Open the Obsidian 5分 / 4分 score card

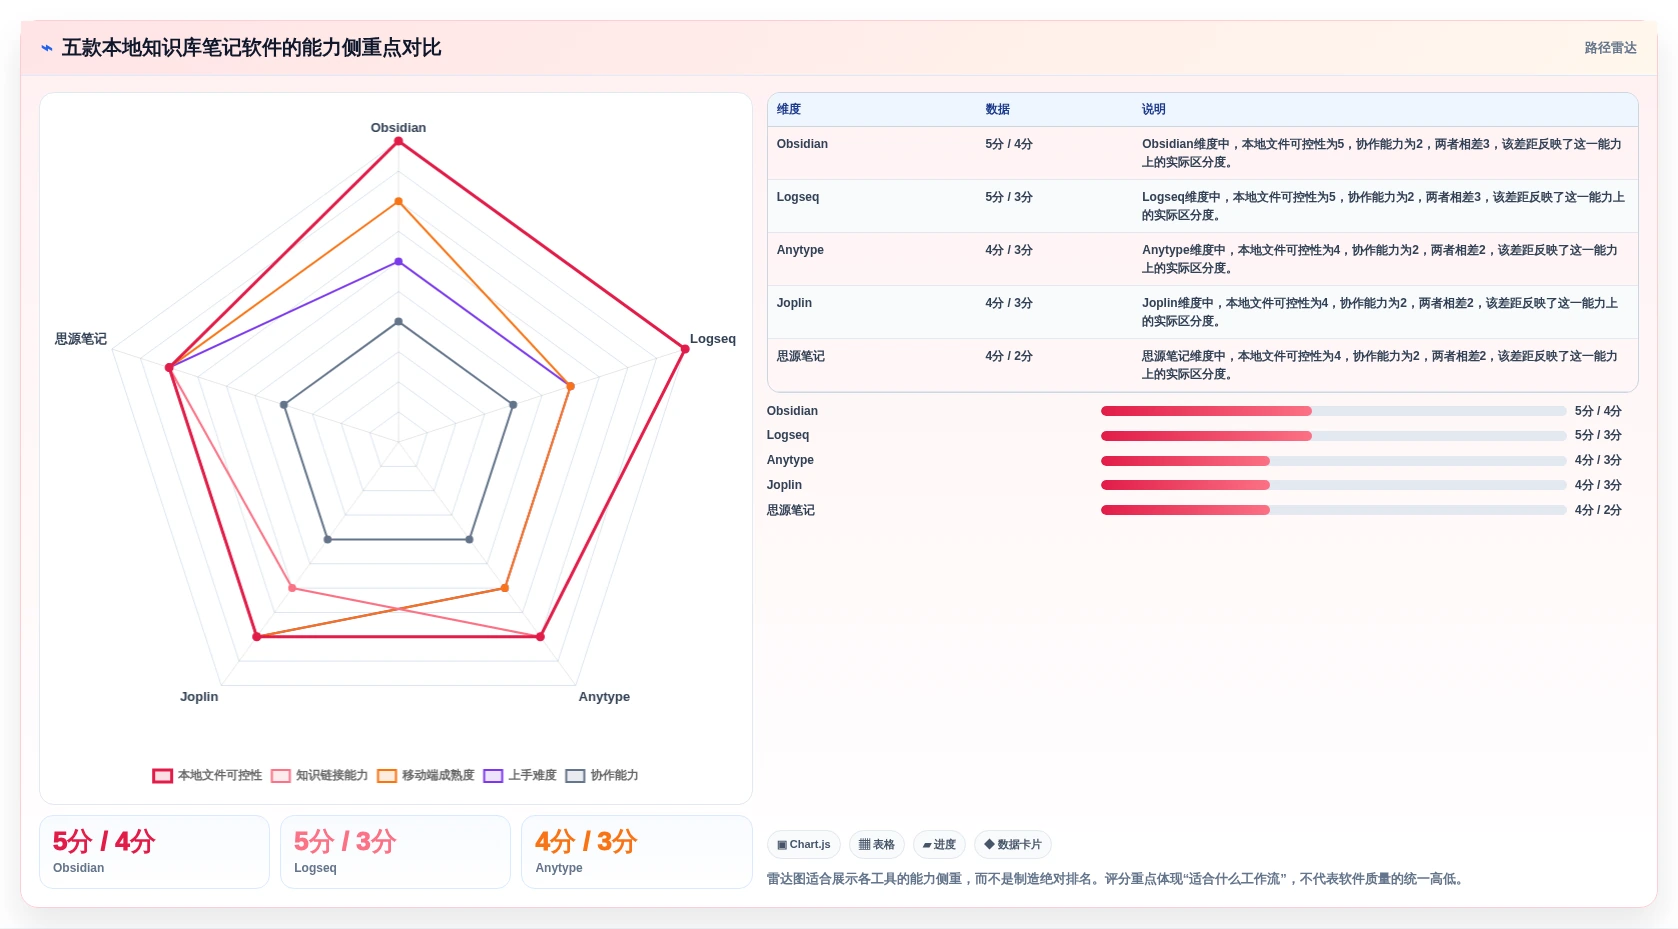[x=154, y=852]
